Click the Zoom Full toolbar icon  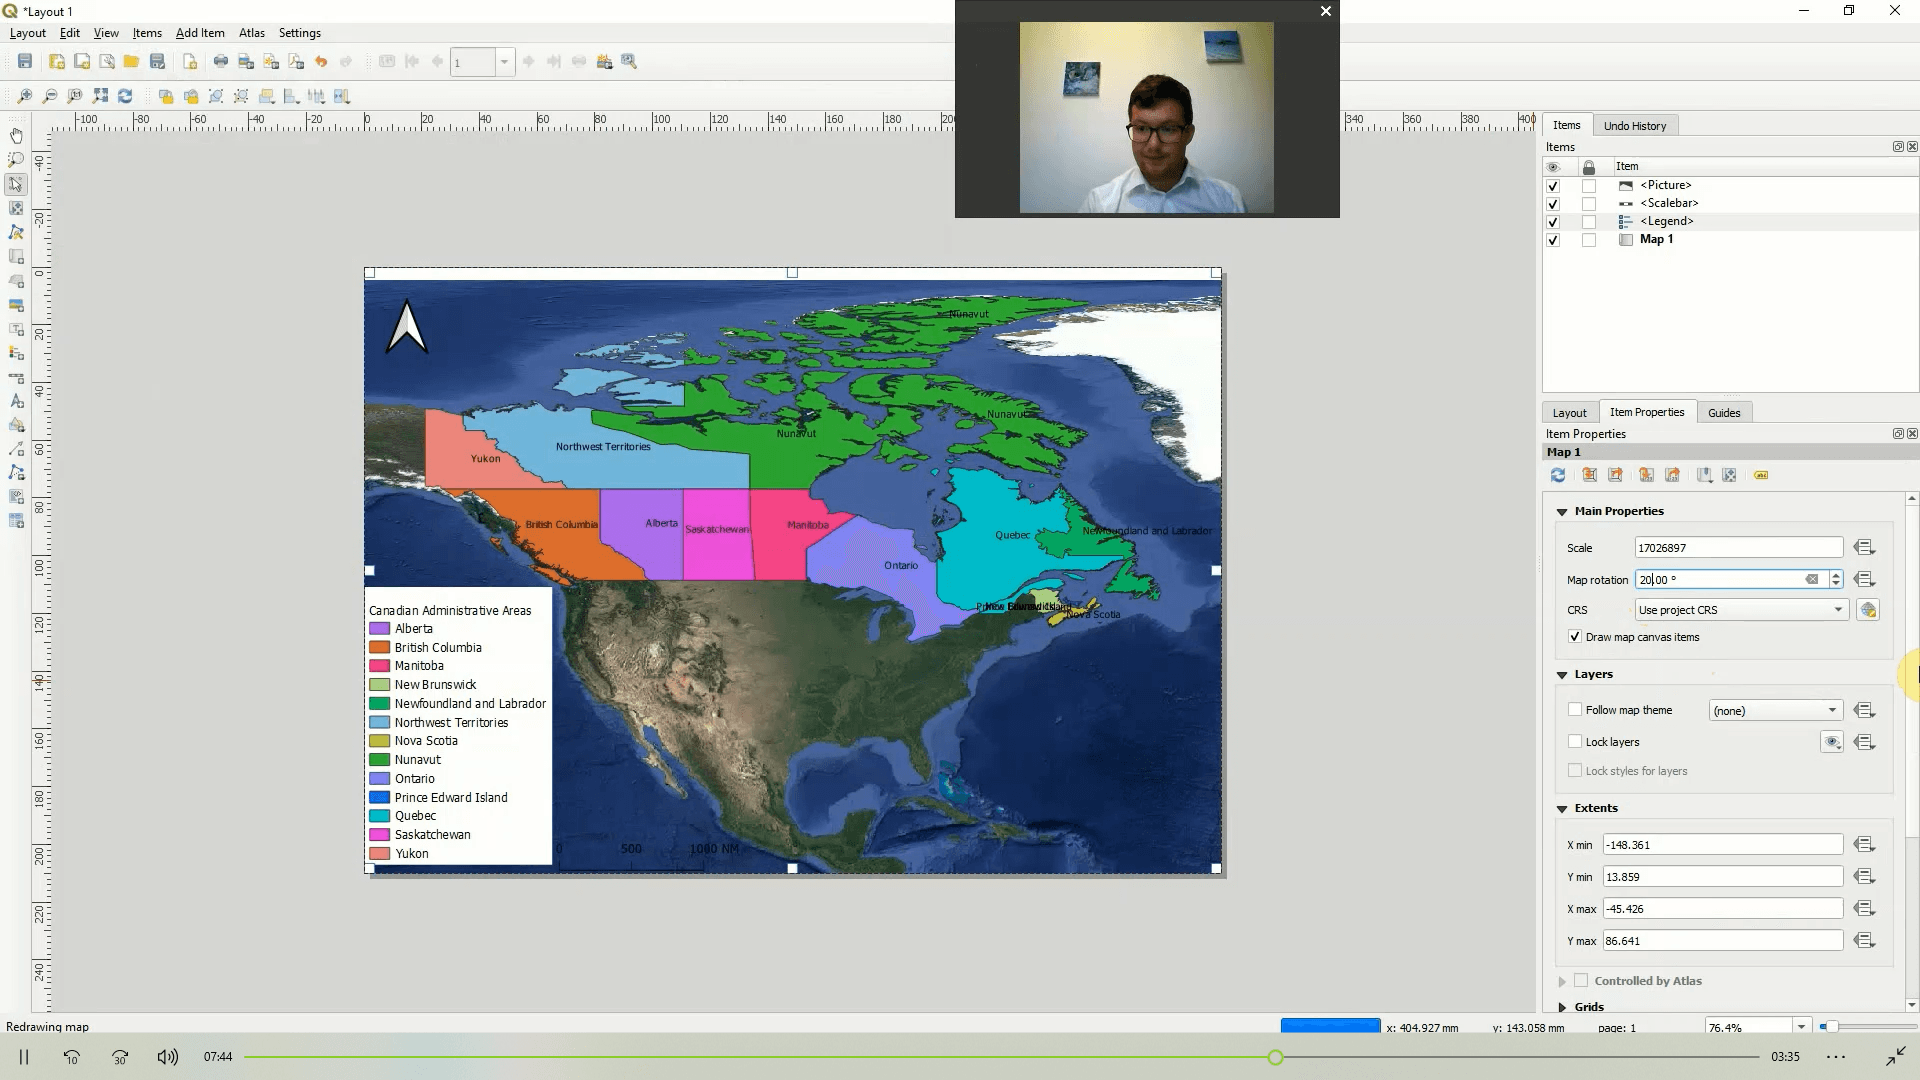coord(100,96)
